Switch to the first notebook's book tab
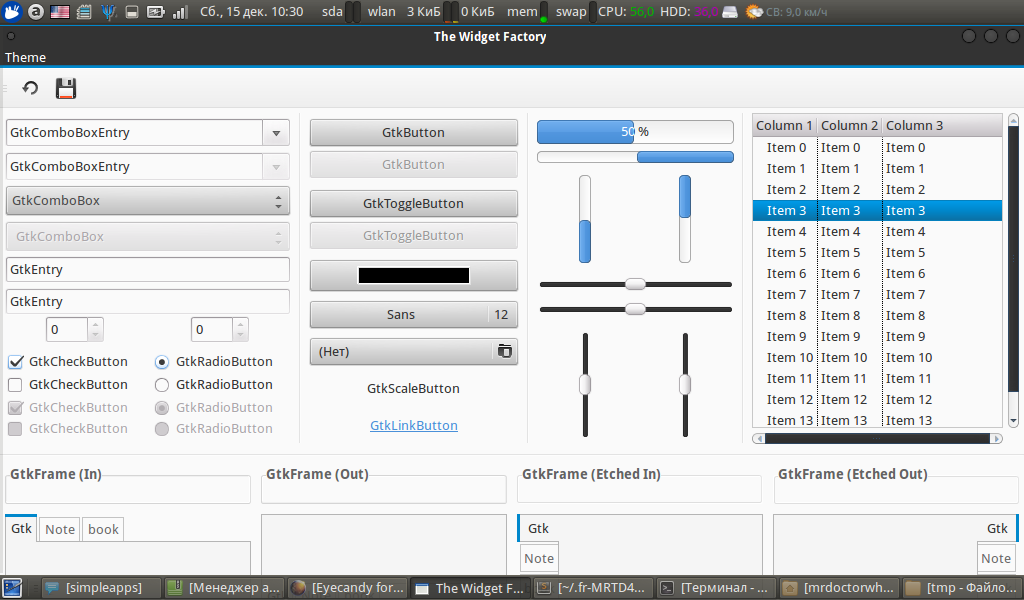 103,529
